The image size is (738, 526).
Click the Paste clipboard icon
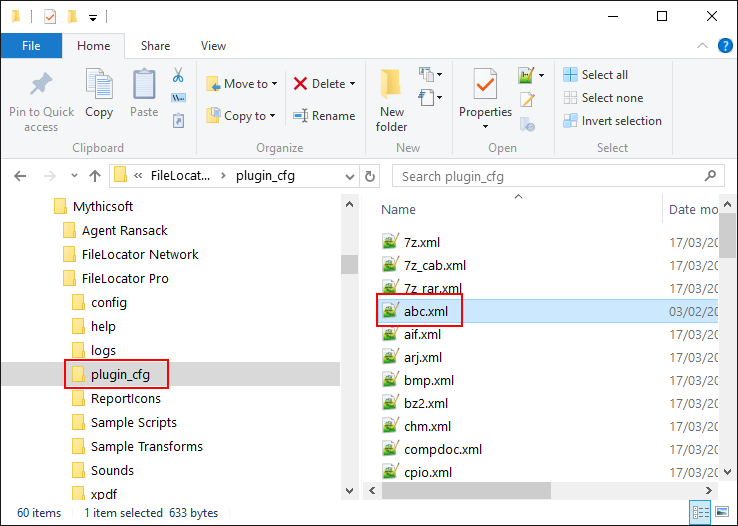point(144,84)
